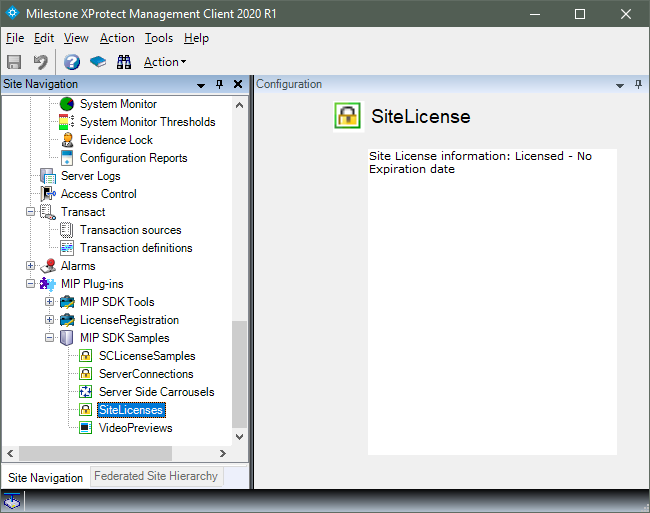
Task: Select the System Monitor pie chart icon
Action: click(67, 104)
